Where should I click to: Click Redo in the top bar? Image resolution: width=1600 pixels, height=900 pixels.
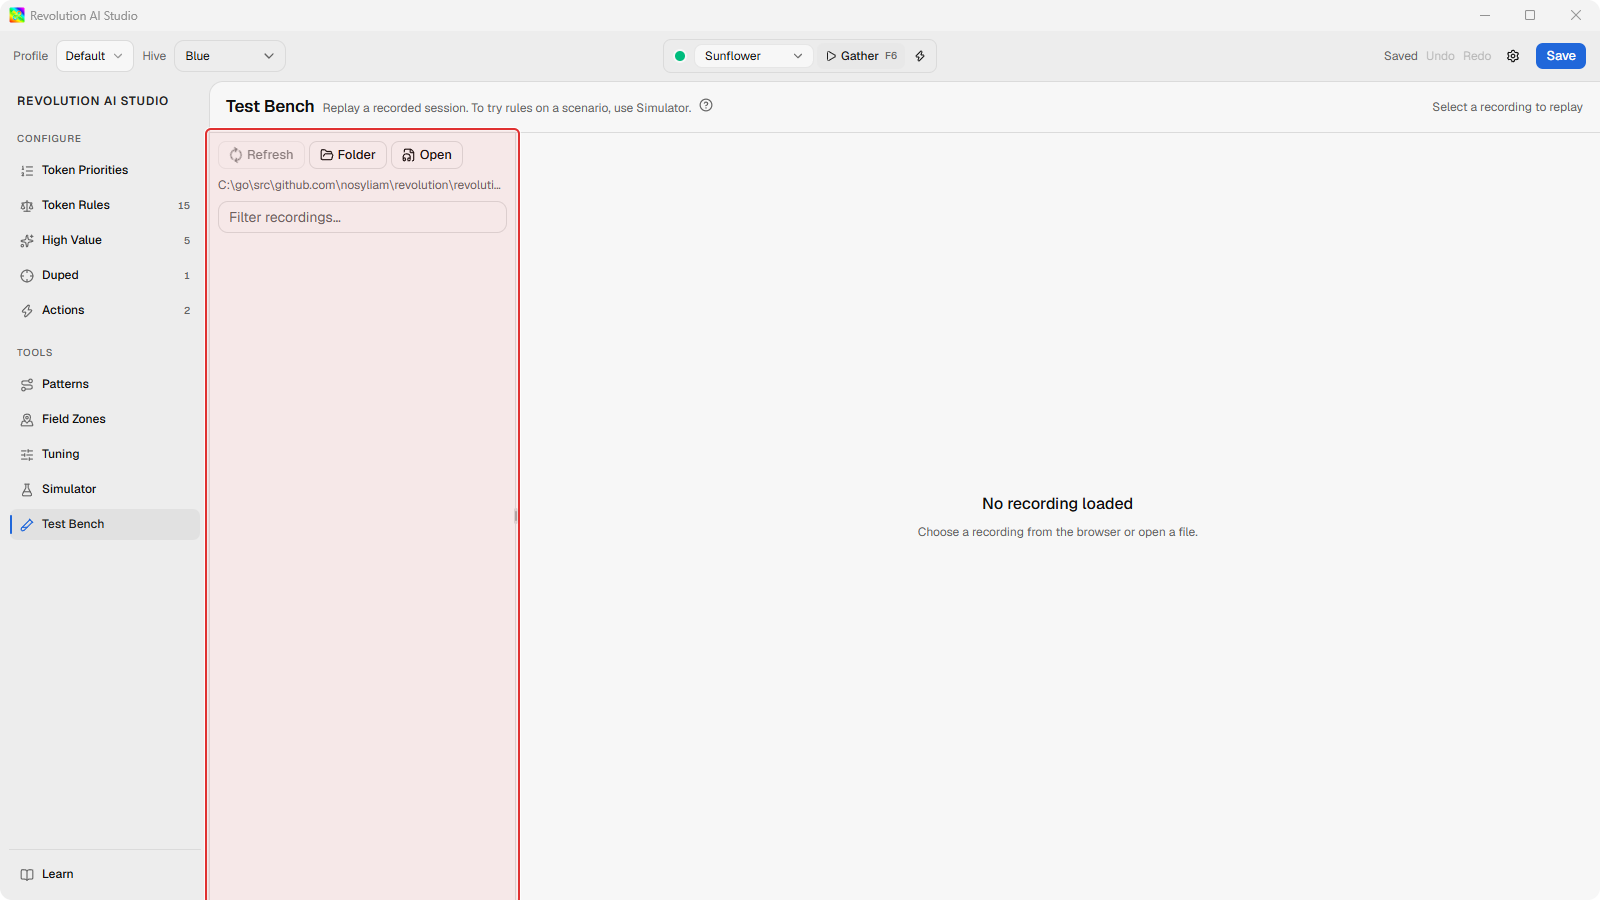point(1477,56)
